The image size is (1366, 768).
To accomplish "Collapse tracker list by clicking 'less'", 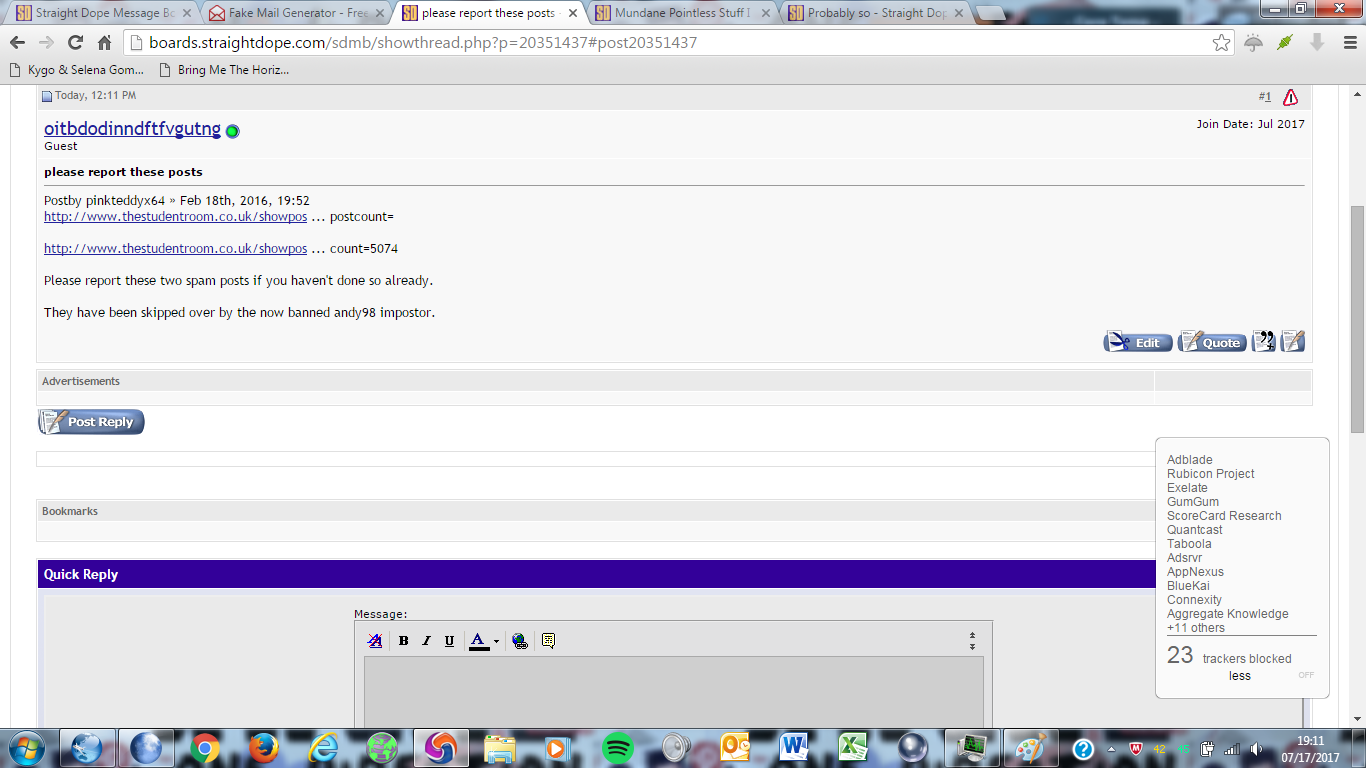I will pyautogui.click(x=1239, y=676).
